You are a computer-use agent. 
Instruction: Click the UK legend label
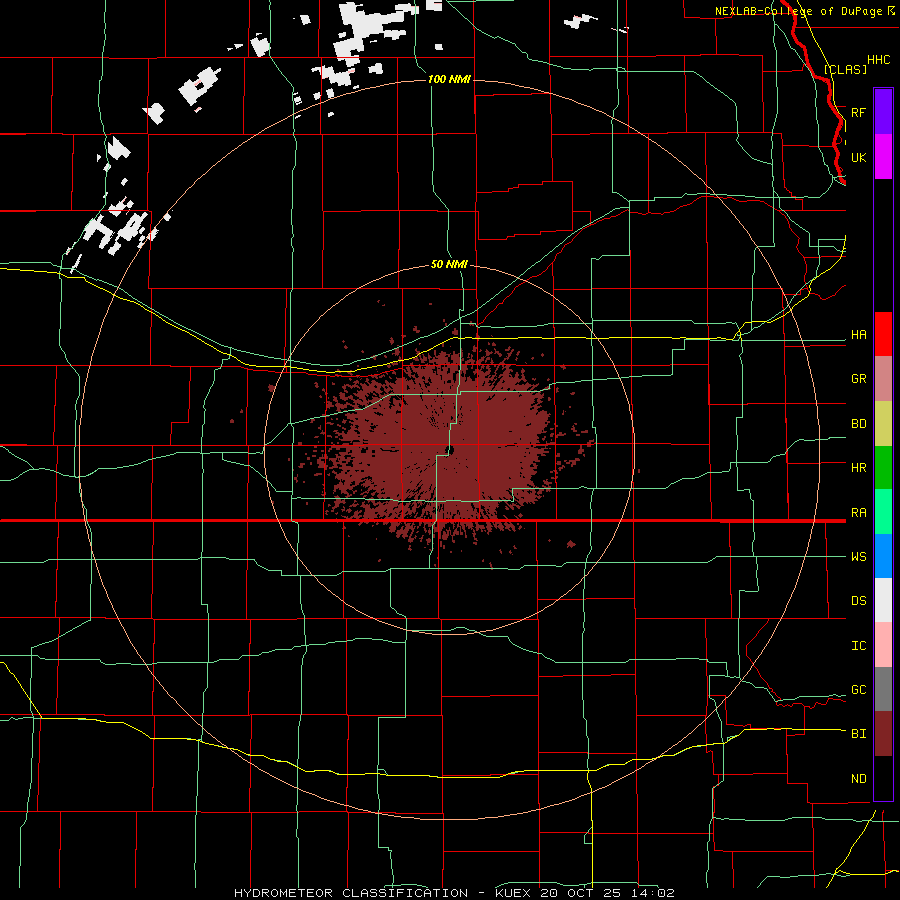click(858, 157)
